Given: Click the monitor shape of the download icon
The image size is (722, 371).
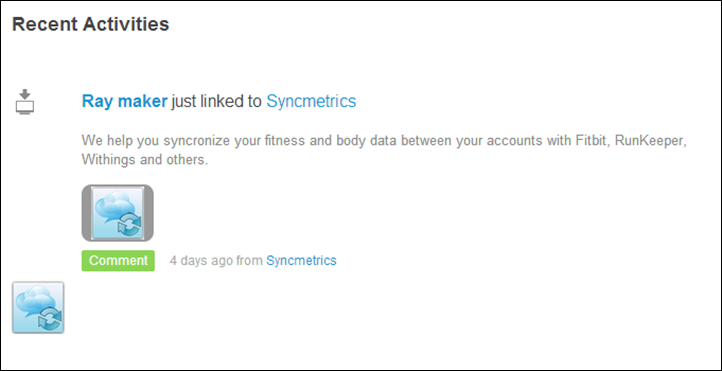Looking at the screenshot, I should (25, 107).
